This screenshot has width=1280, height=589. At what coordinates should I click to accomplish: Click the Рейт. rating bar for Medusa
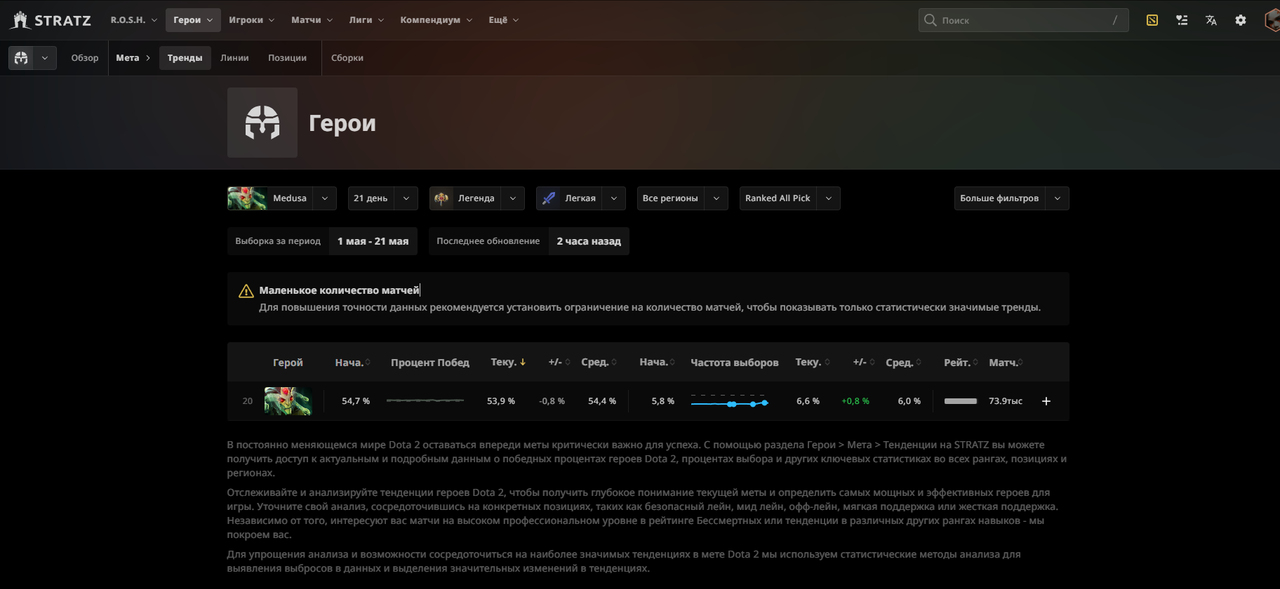960,401
